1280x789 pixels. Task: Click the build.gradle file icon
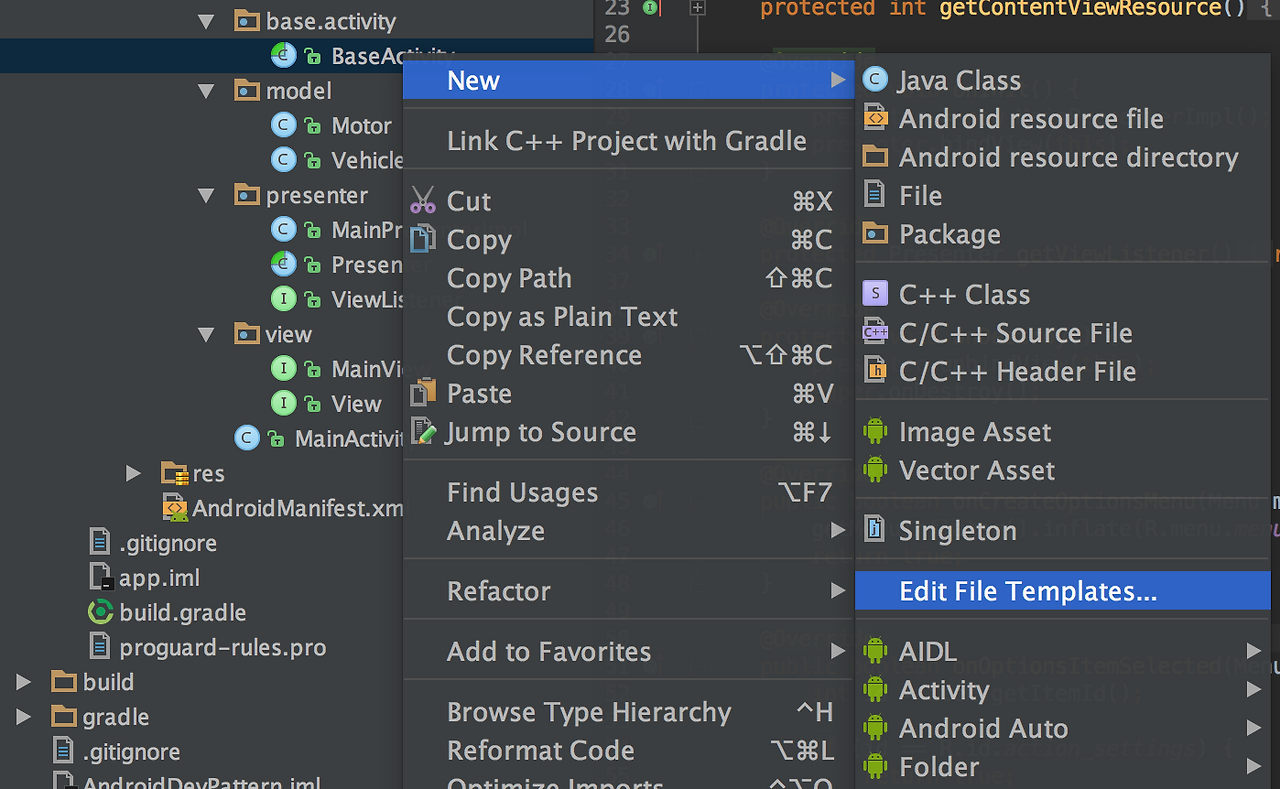point(100,612)
